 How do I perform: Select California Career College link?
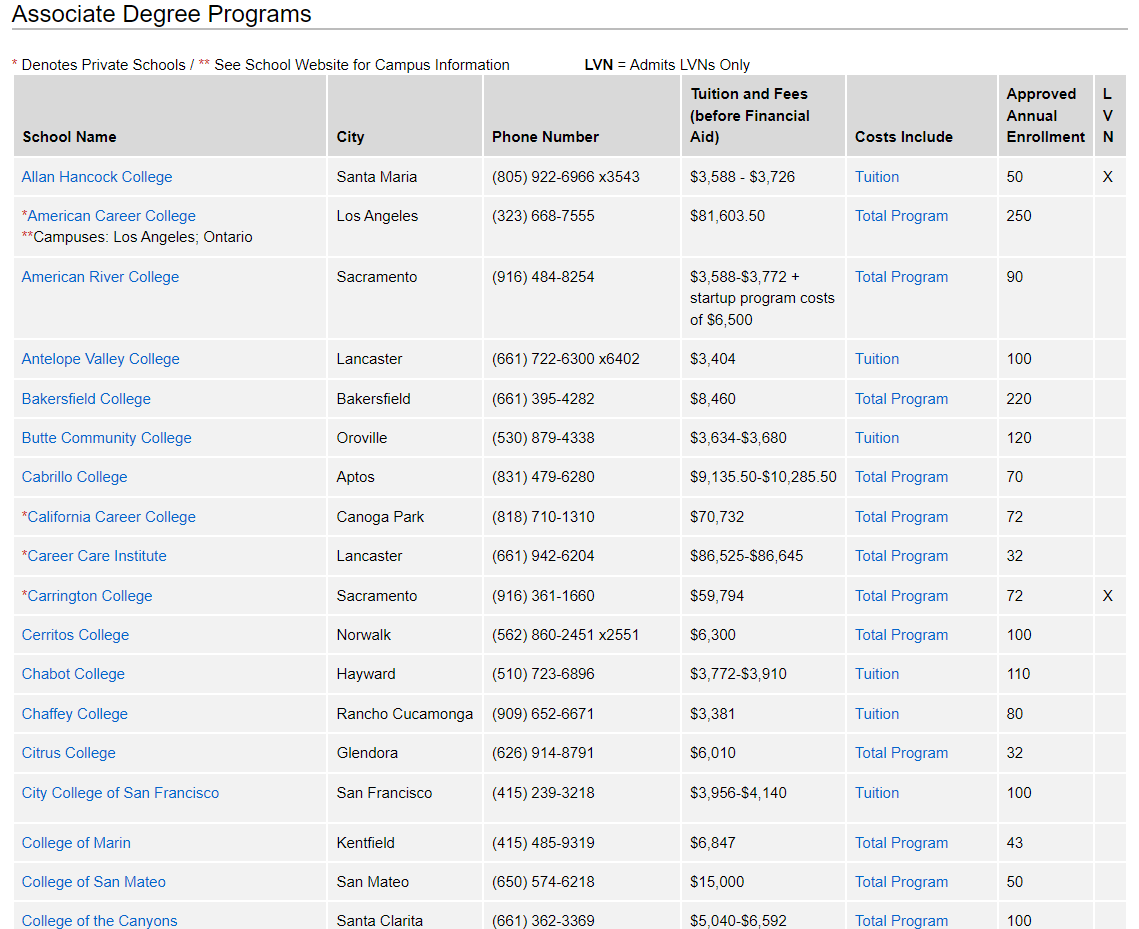coord(111,517)
